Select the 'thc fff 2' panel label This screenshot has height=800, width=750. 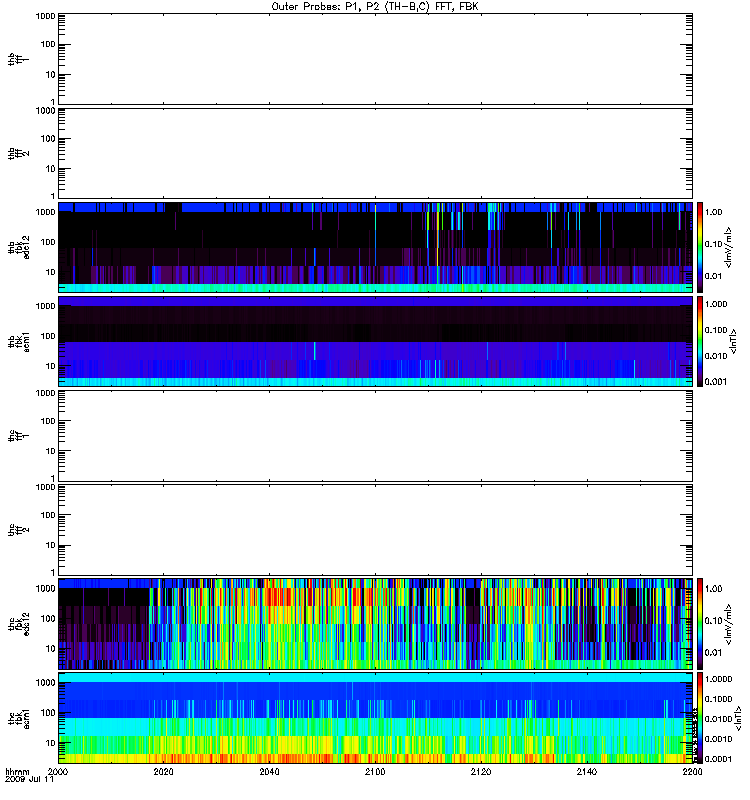[x=18, y=530]
